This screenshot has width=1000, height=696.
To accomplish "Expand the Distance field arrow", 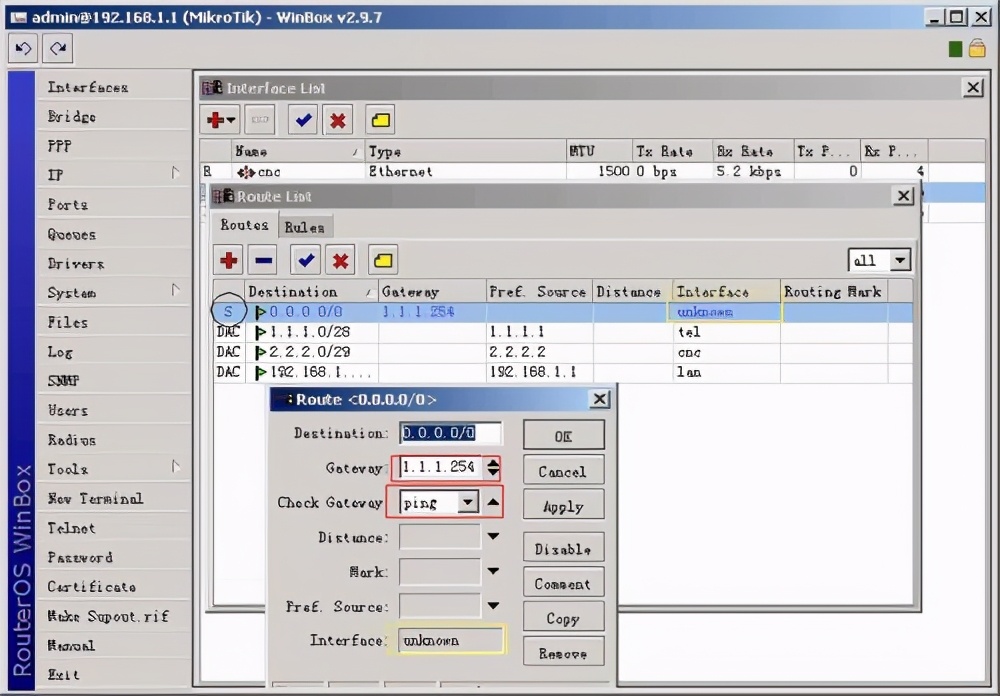I will pos(493,538).
